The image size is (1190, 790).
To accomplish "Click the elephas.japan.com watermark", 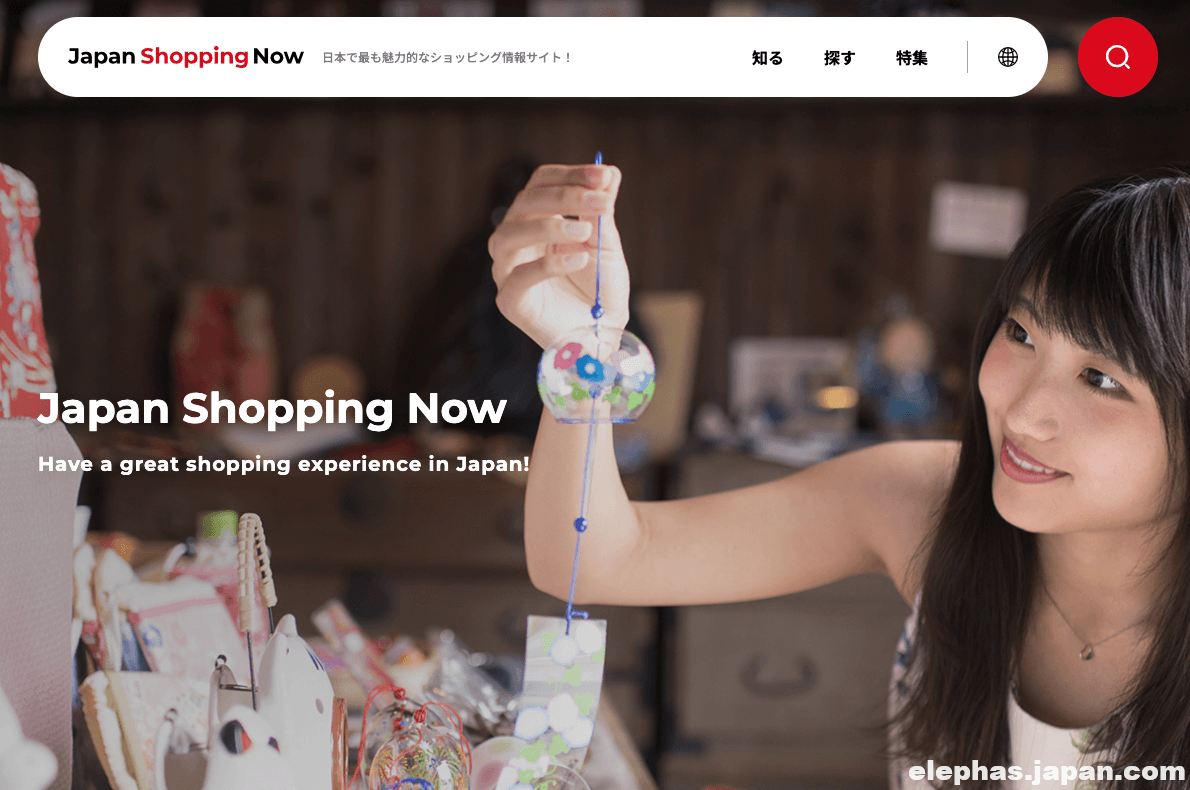I will (x=1047, y=771).
